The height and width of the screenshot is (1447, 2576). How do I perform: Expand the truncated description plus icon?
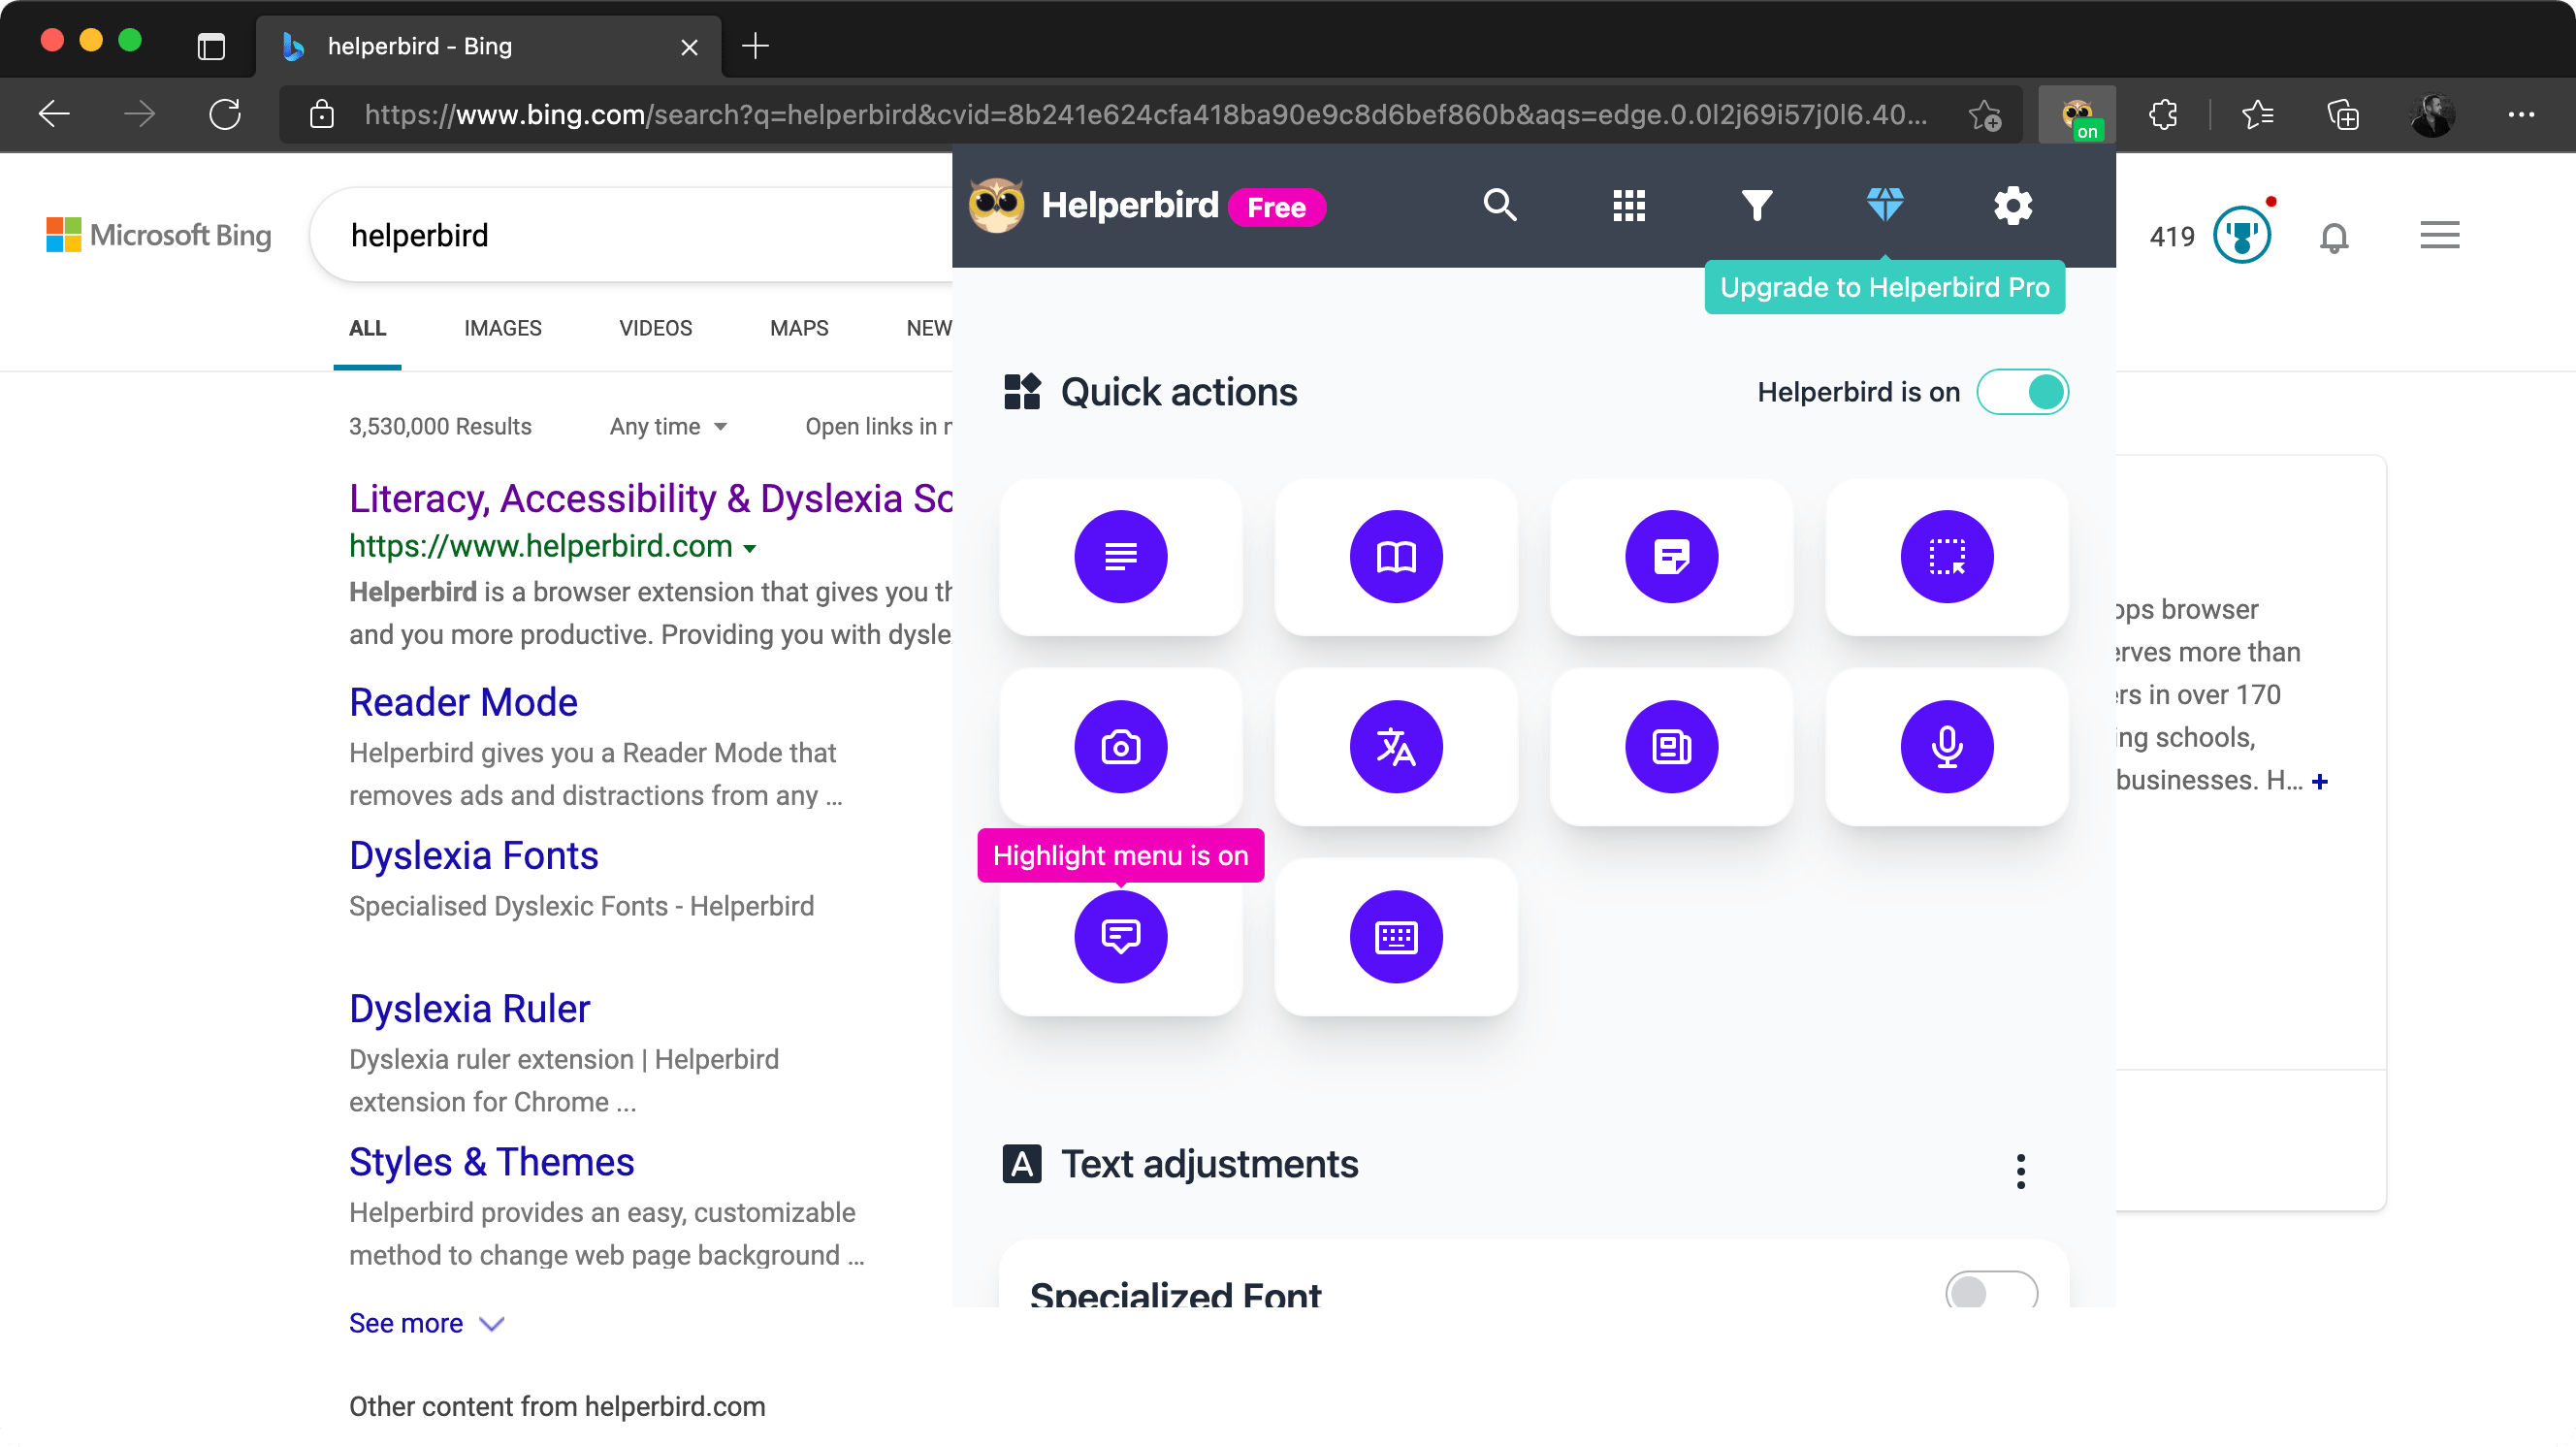click(x=2319, y=782)
